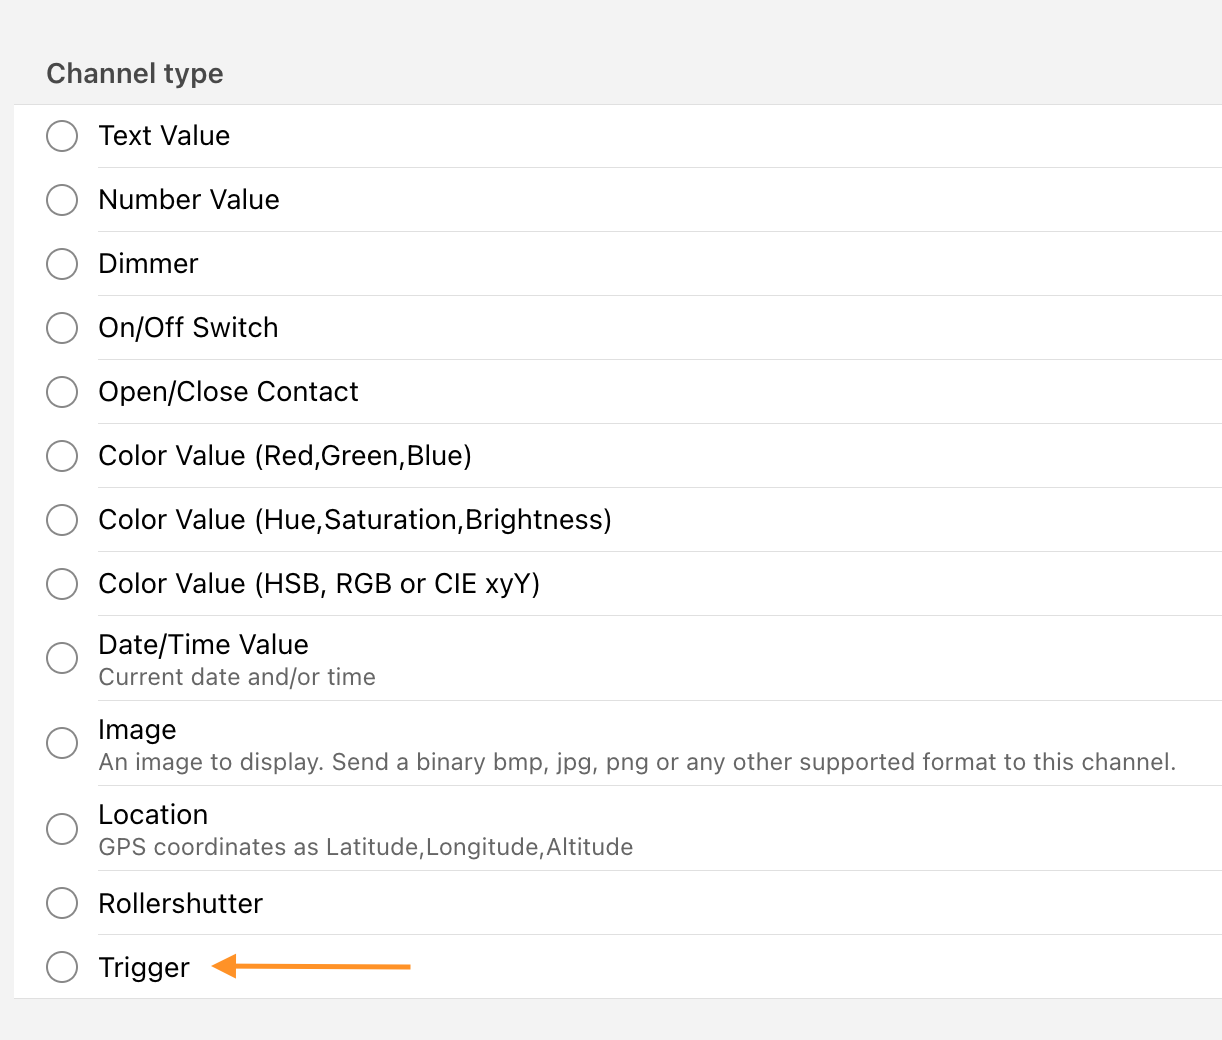Click the "GPS coordinates" description under Location

(x=365, y=847)
